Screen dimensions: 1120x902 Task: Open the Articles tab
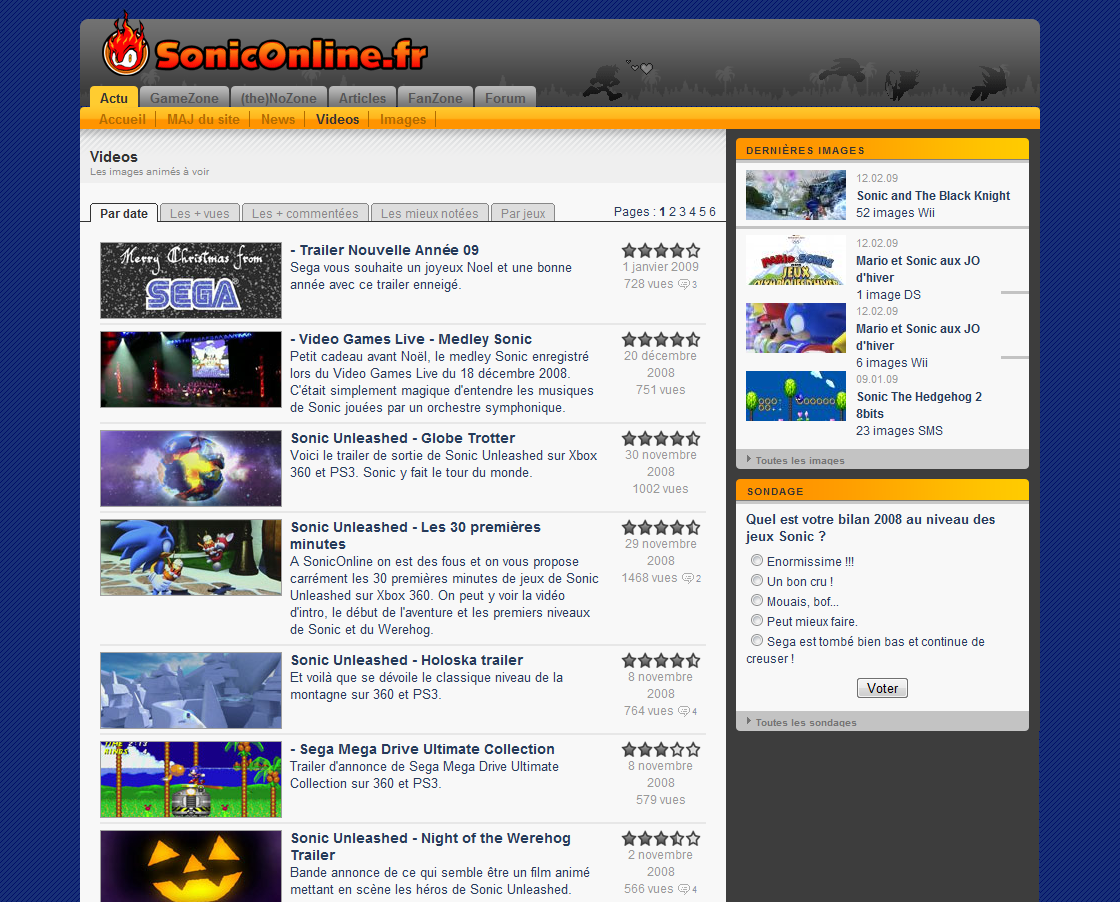[362, 98]
